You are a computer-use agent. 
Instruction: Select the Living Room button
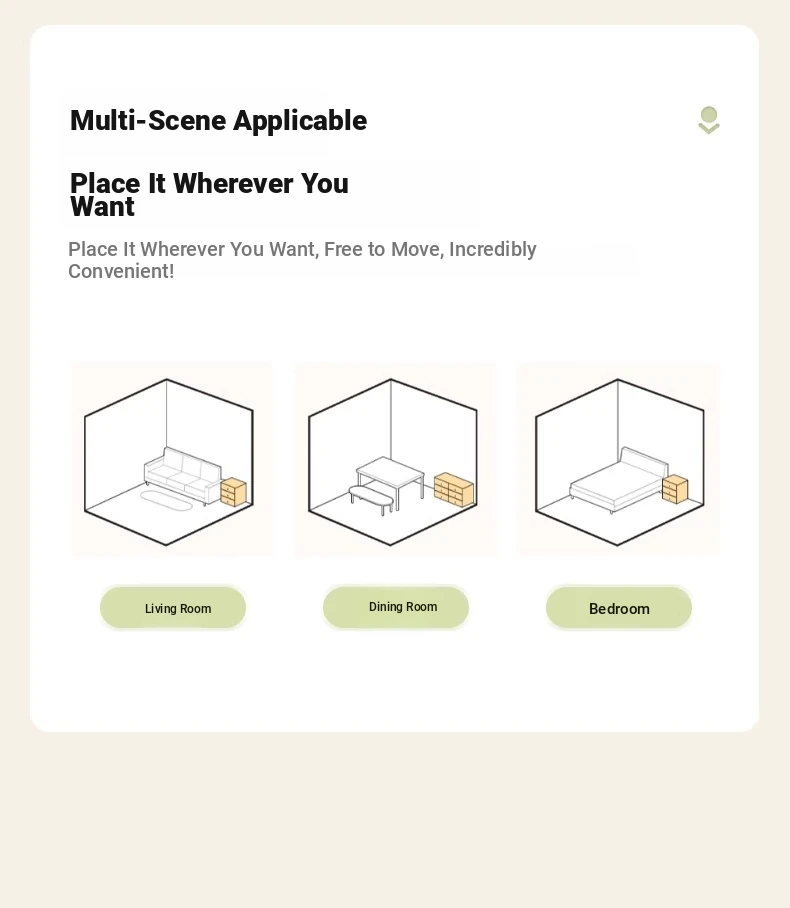[x=173, y=607]
